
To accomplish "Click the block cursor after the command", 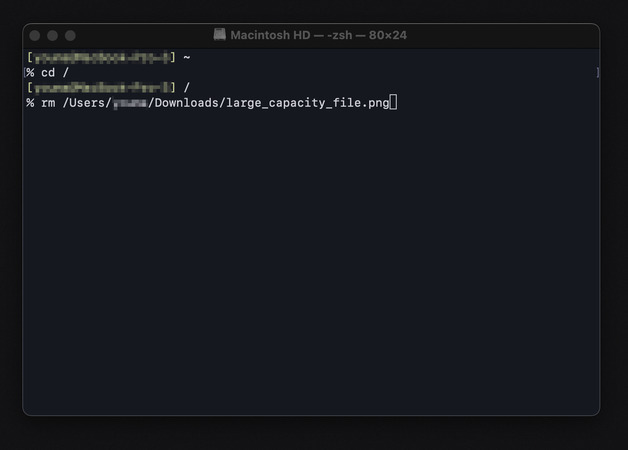I will [393, 102].
